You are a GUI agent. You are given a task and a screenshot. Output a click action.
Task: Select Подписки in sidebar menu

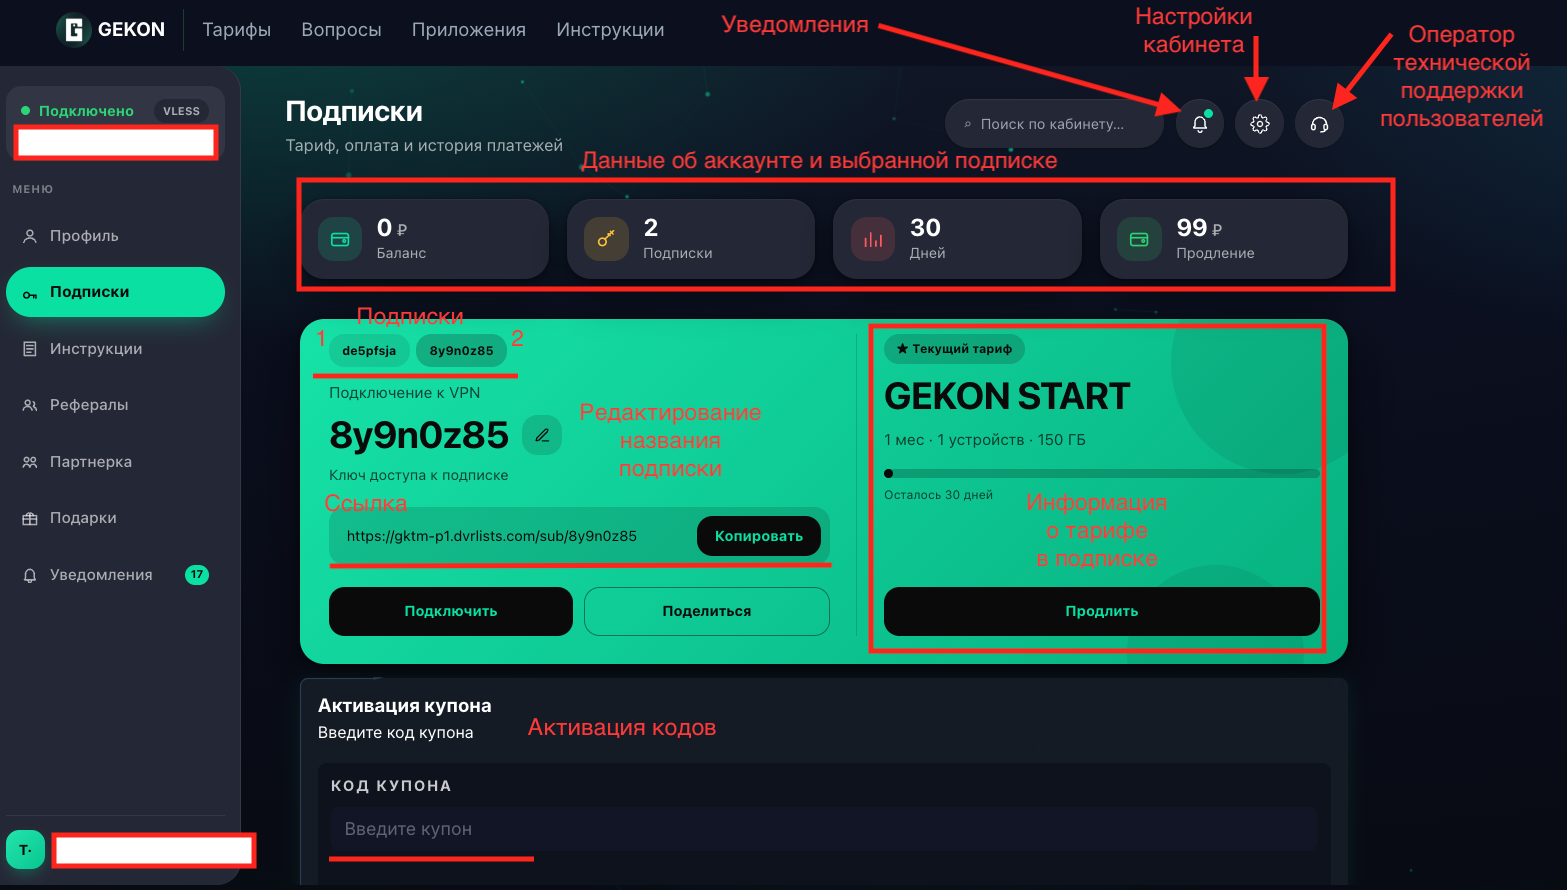pyautogui.click(x=115, y=292)
